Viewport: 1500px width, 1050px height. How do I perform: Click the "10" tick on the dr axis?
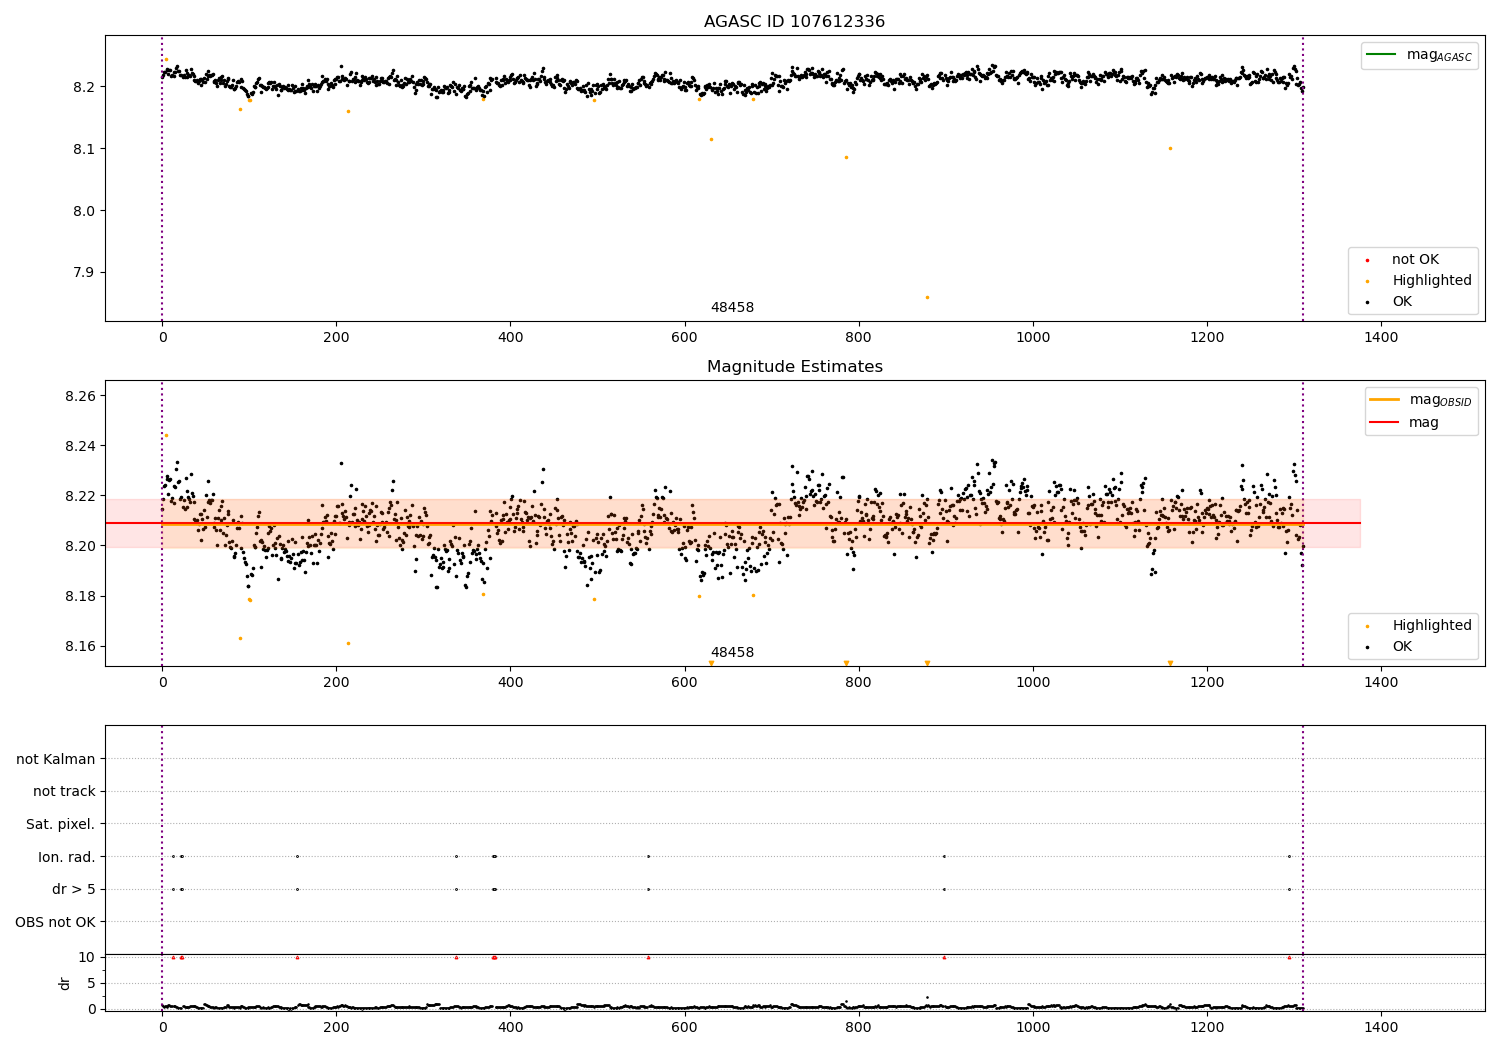coord(87,957)
